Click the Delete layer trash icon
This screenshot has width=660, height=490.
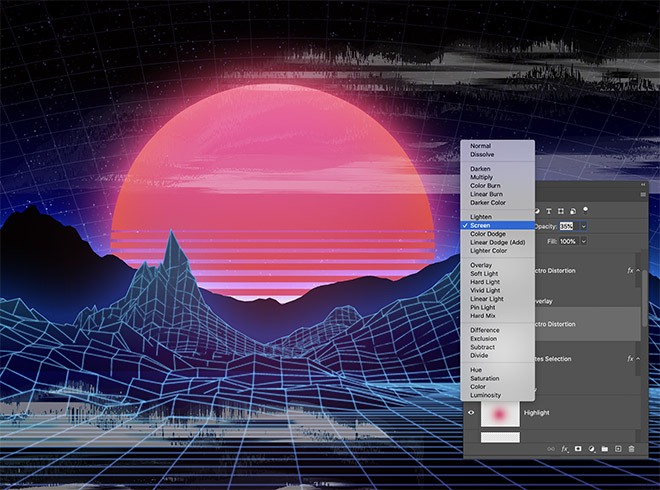coord(631,449)
